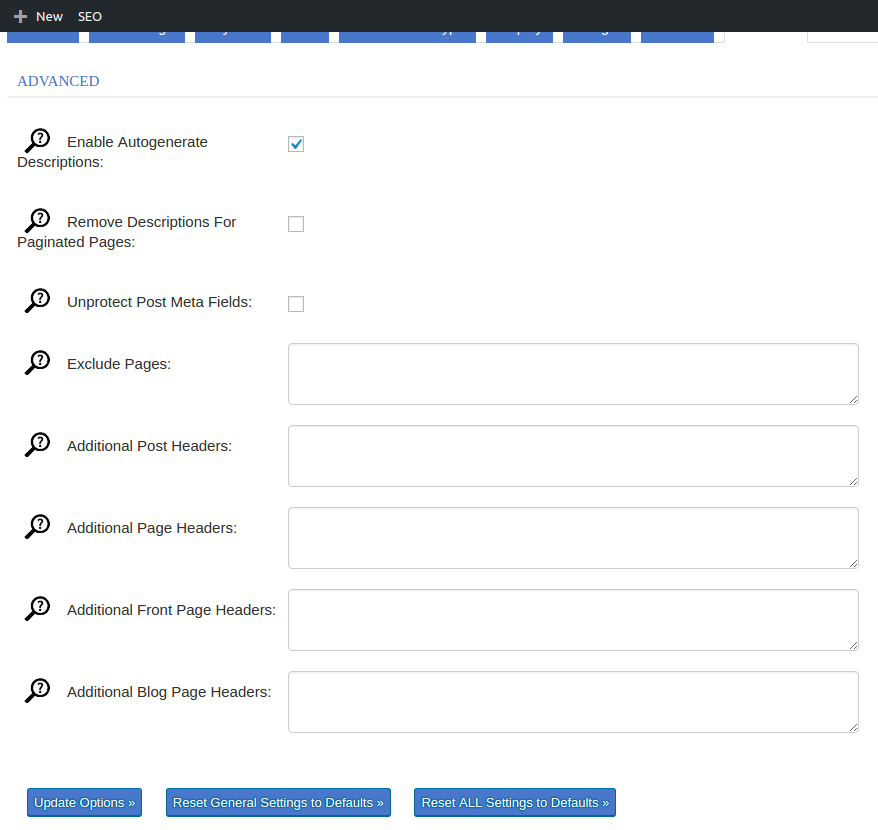
Task: Open help for Additional Blog Page Headers
Action: click(x=37, y=688)
